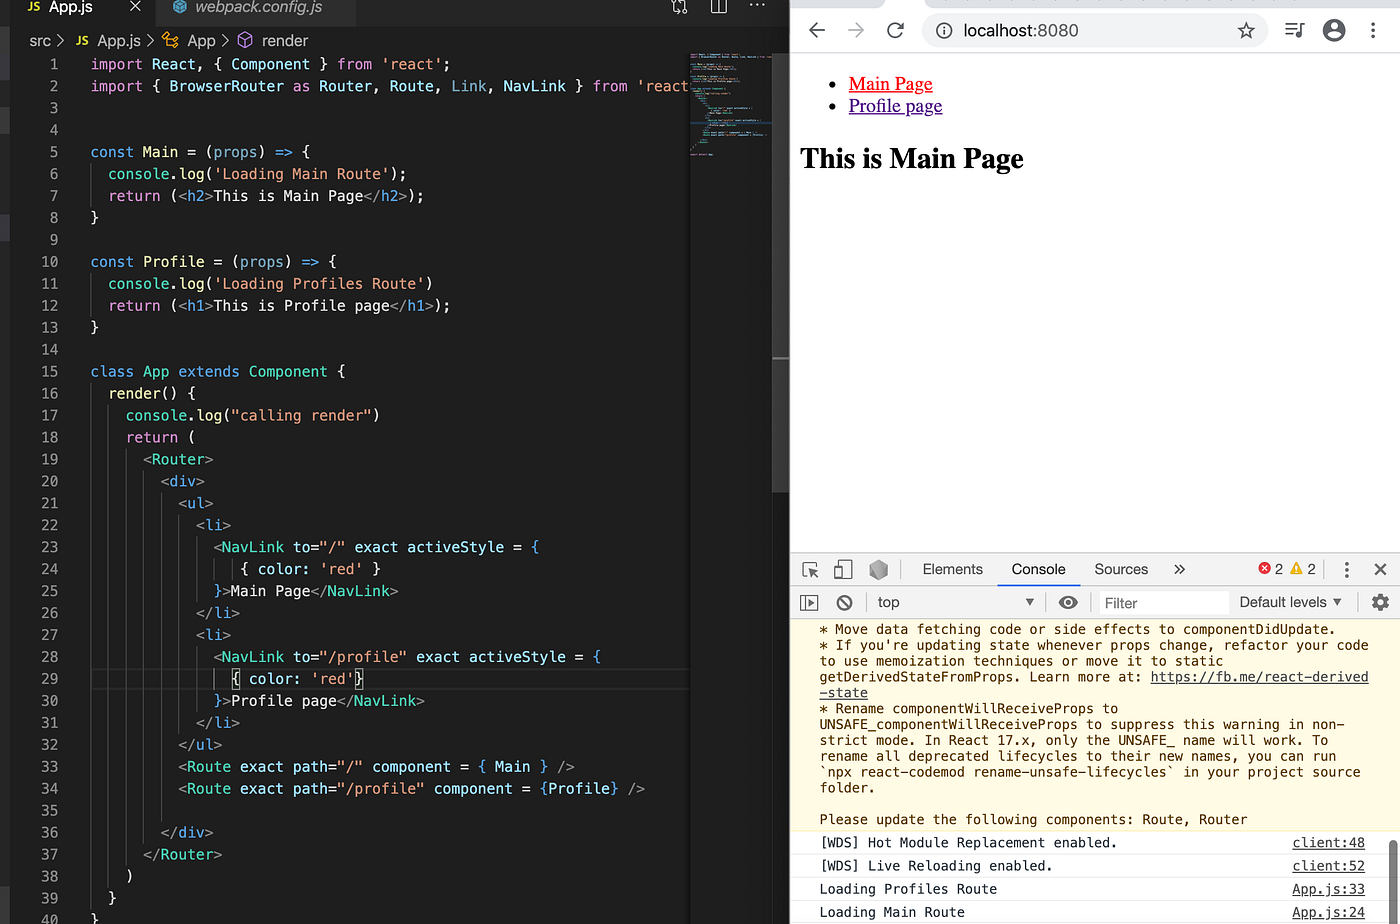
Task: Click the console Filter input field
Action: coord(1163,602)
